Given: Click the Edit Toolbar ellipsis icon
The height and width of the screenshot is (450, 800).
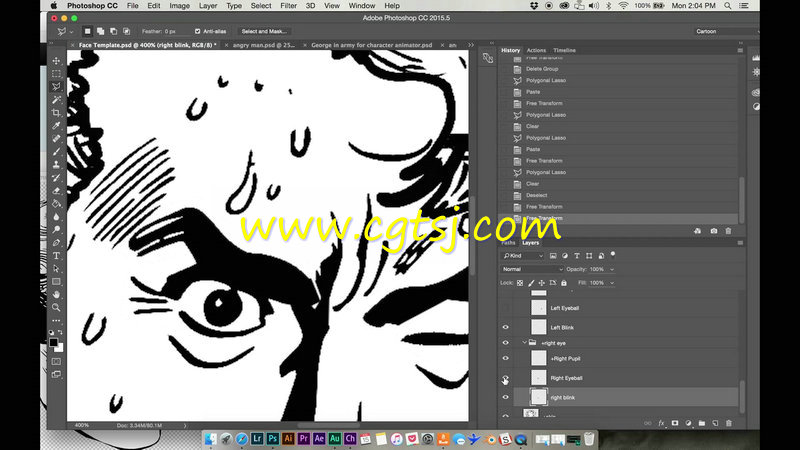Looking at the screenshot, I should [56, 320].
